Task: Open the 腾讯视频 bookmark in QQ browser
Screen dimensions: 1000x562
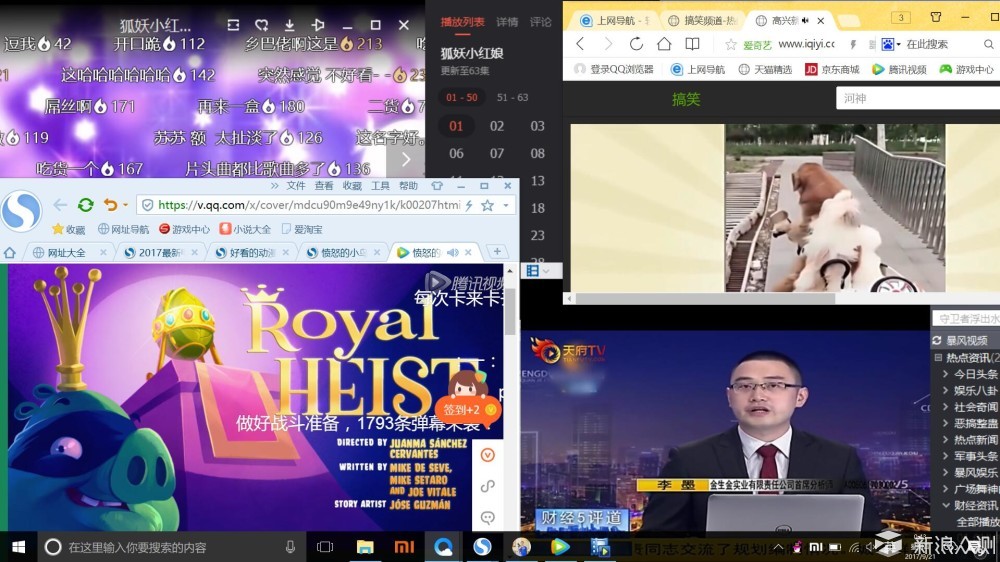Action: (899, 69)
